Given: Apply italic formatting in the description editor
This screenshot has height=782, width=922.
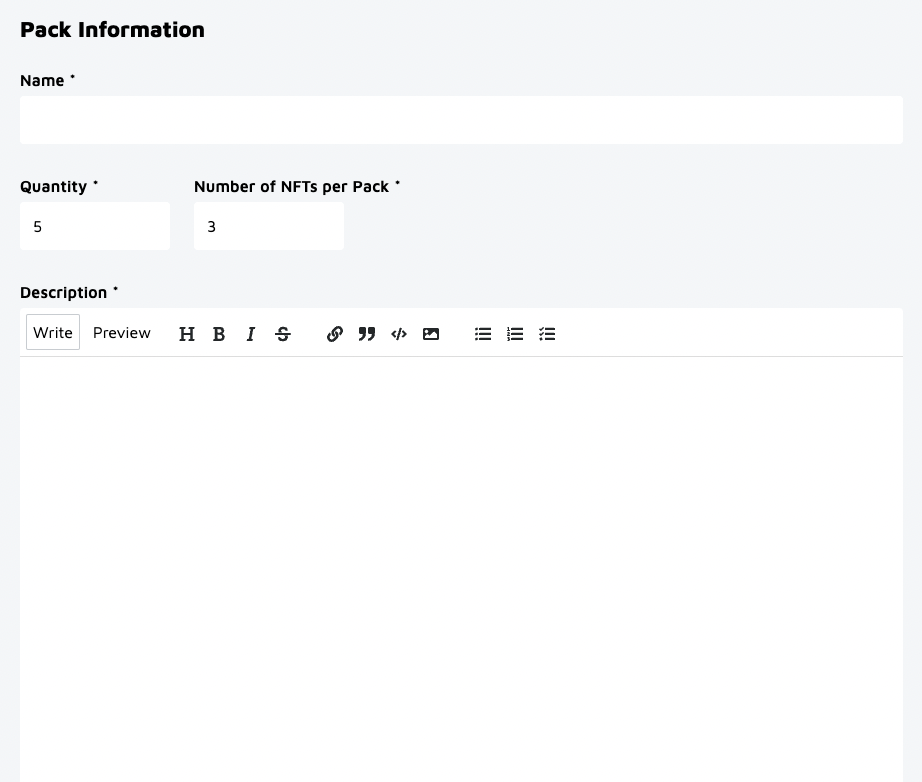Looking at the screenshot, I should click(250, 334).
